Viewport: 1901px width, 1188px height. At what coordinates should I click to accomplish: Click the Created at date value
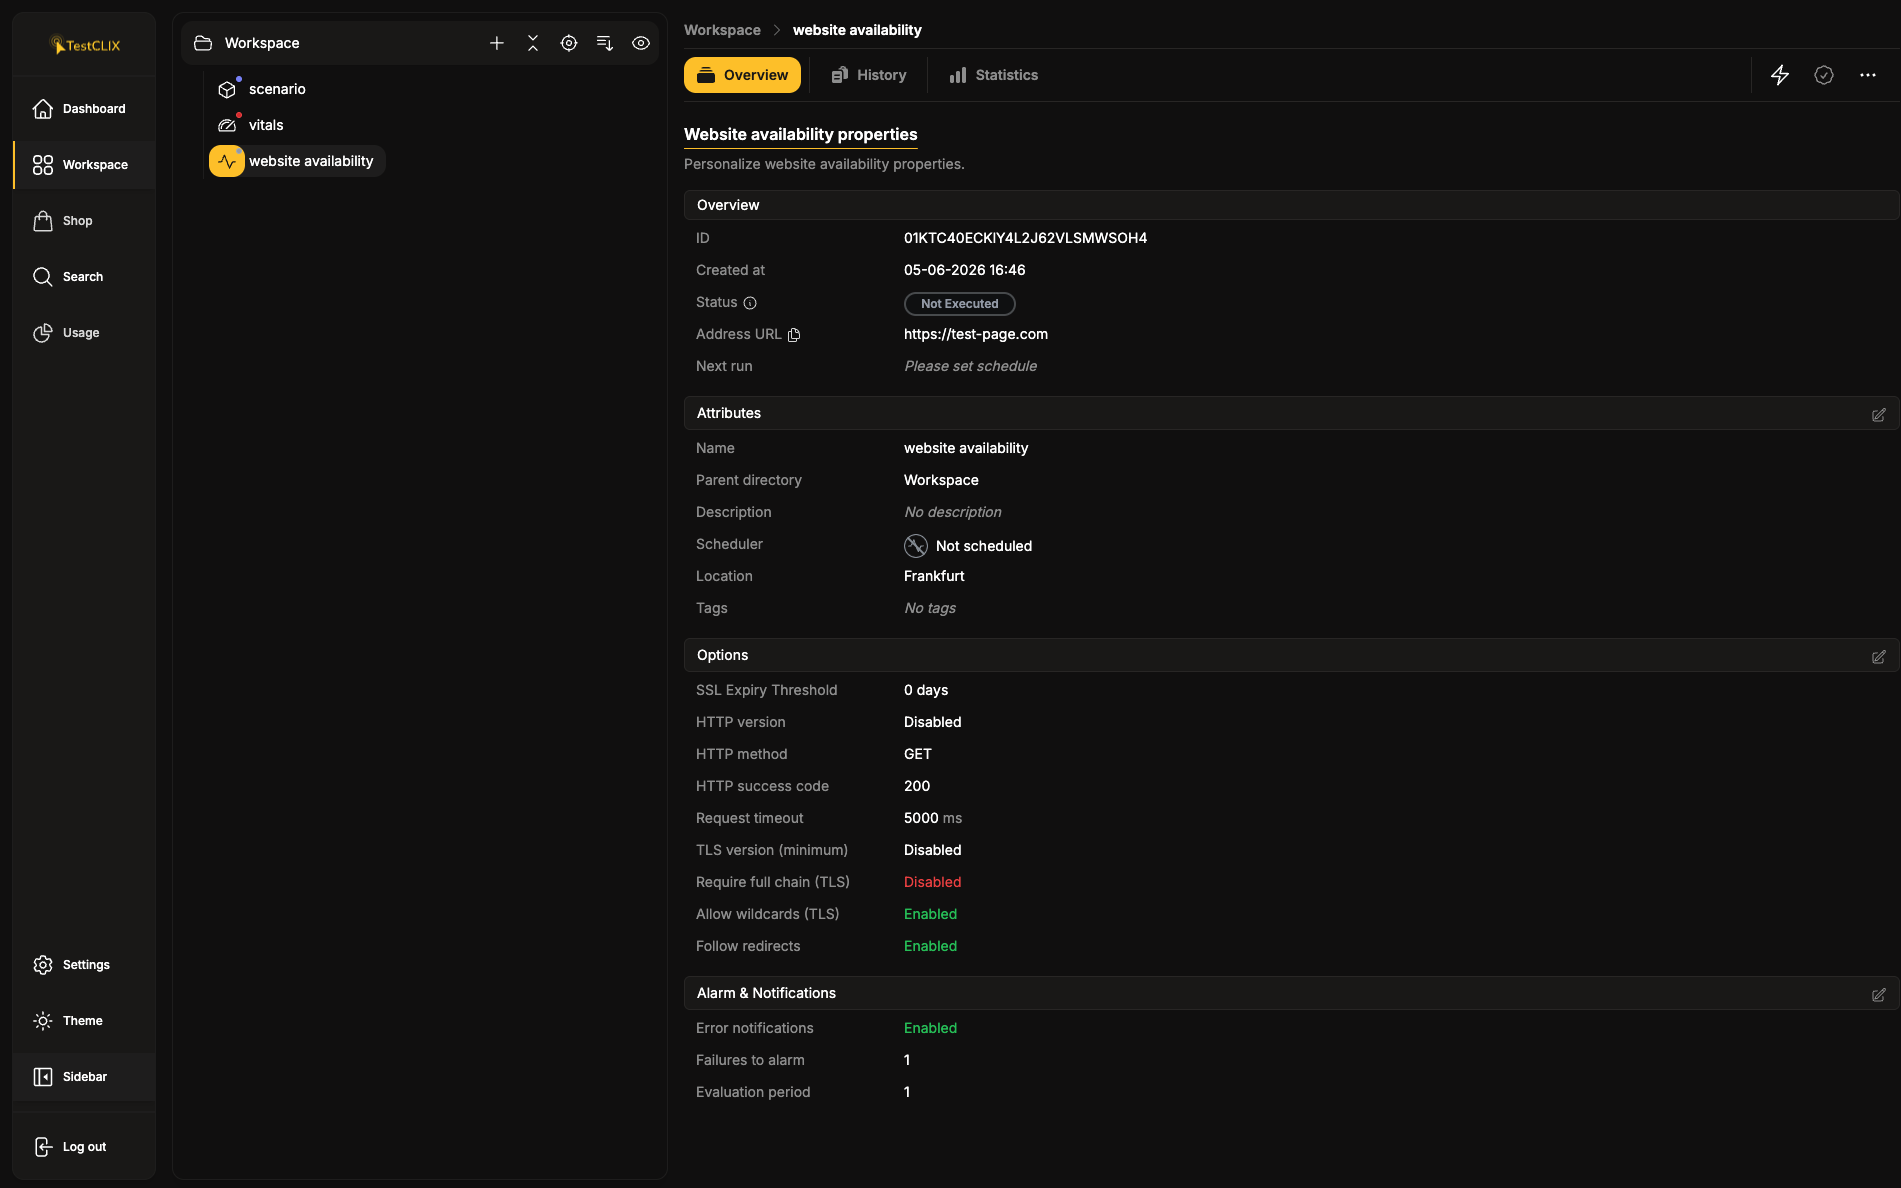pos(964,270)
